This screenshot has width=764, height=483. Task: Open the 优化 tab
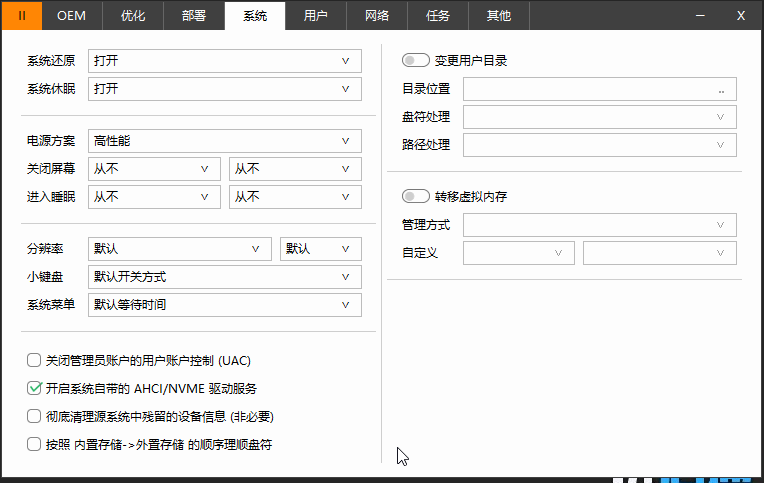tap(133, 16)
